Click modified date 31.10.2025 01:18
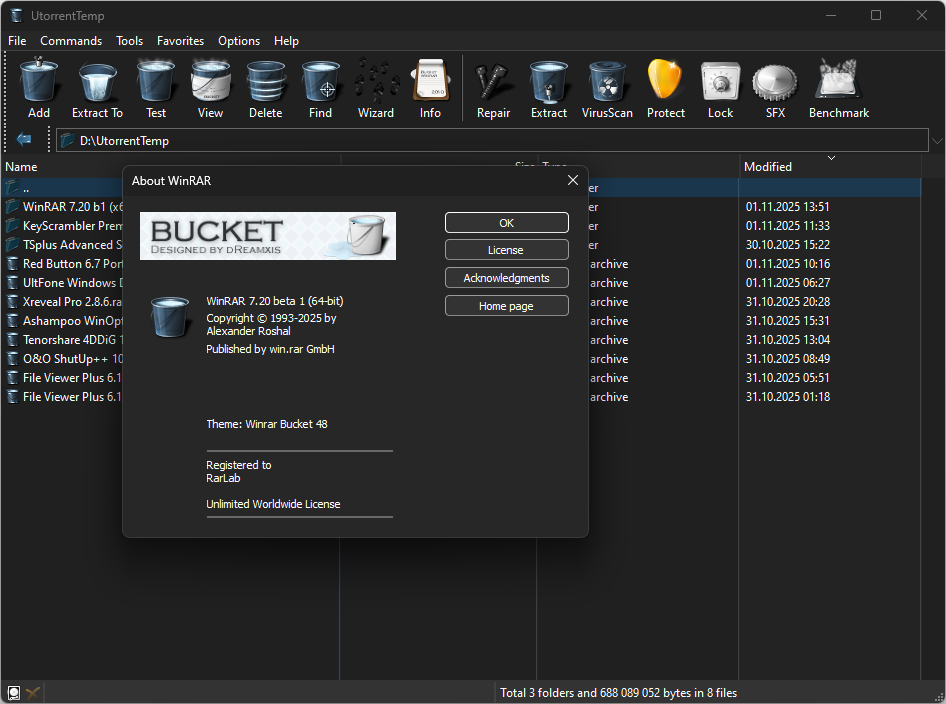Image resolution: width=946 pixels, height=704 pixels. coord(787,396)
